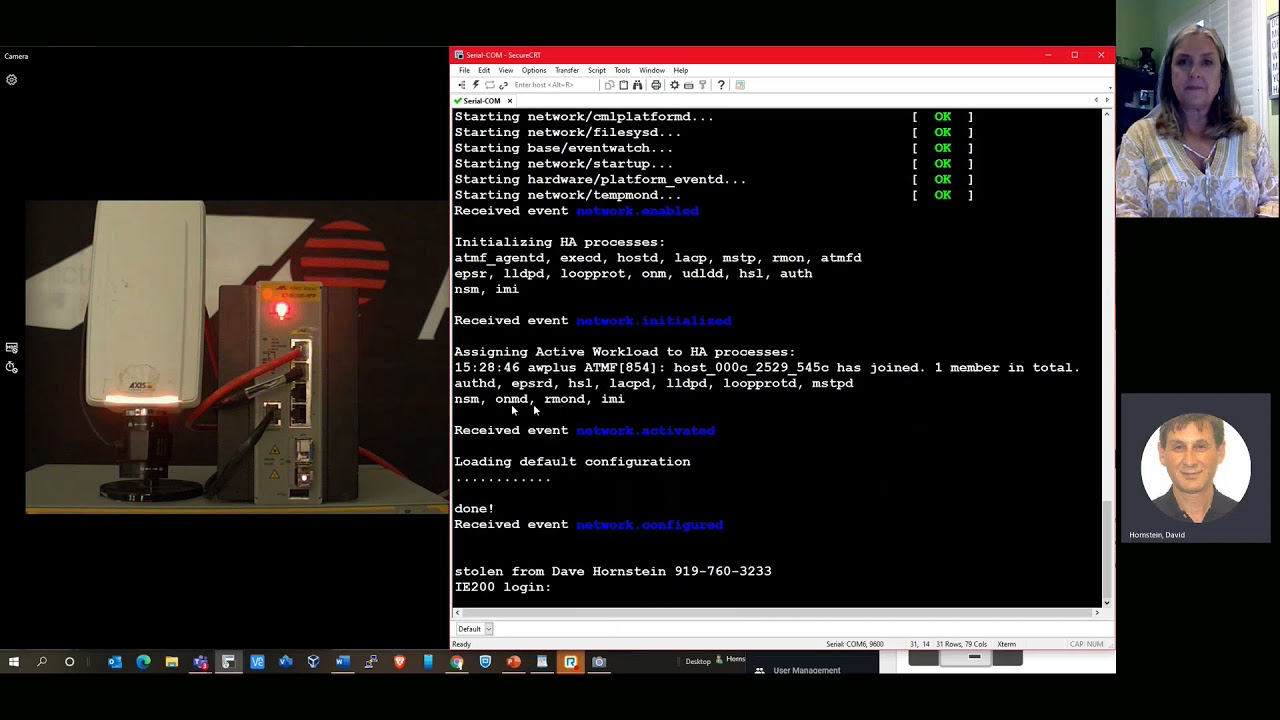Open Session Options gear icon
Screen dimensions: 1280x720
pyautogui.click(x=674, y=85)
